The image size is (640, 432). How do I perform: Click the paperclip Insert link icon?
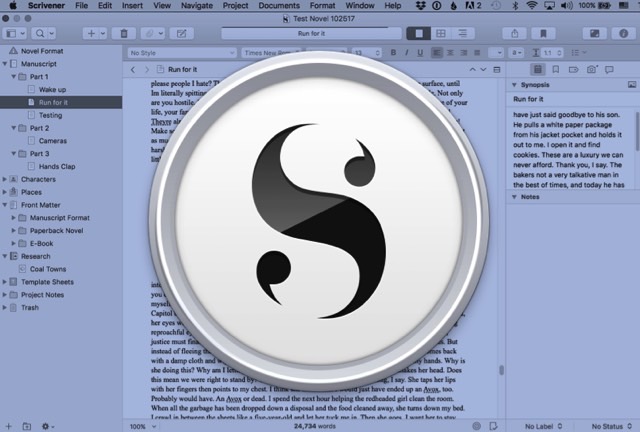[150, 33]
